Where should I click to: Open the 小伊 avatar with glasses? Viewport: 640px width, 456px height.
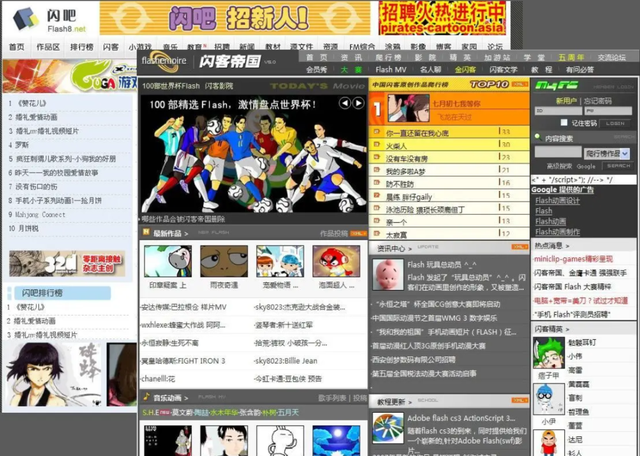click(549, 400)
